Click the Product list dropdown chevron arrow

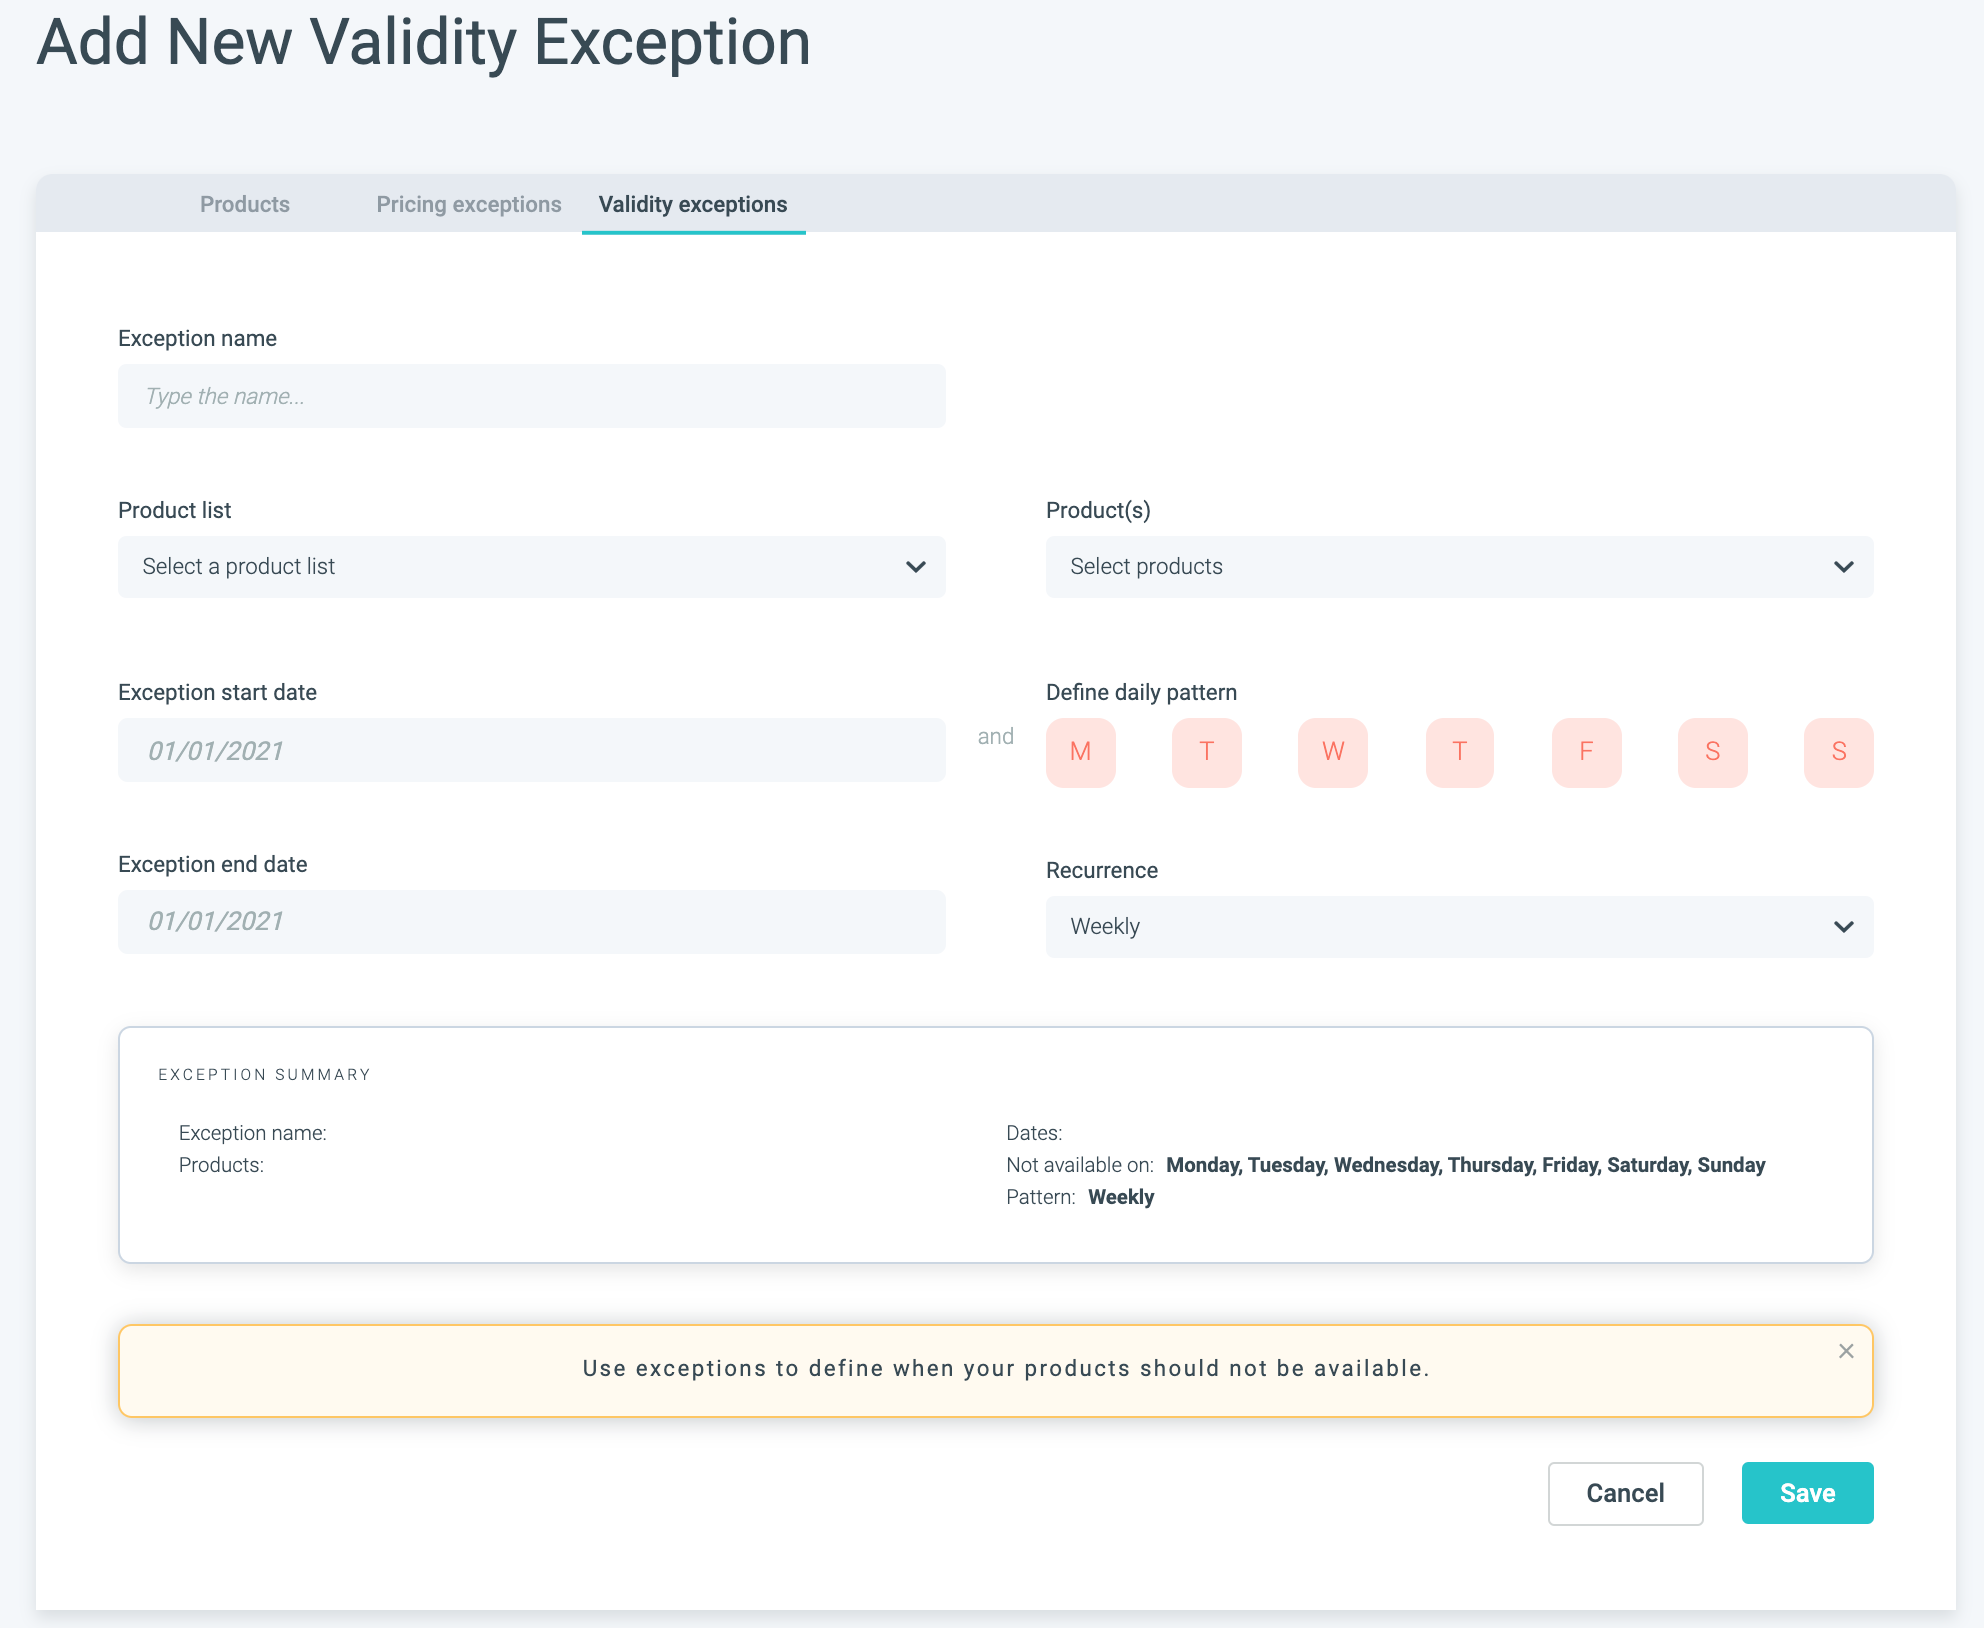915,567
